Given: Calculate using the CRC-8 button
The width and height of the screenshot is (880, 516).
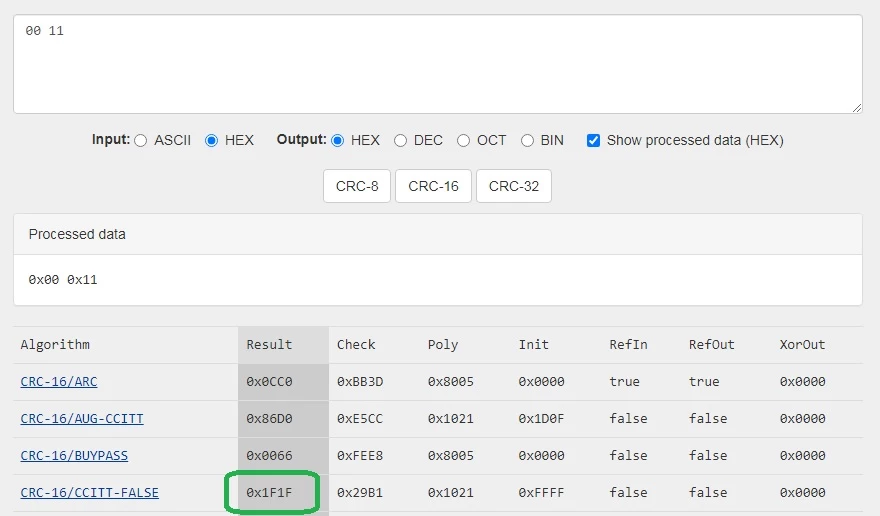Looking at the screenshot, I should (357, 186).
